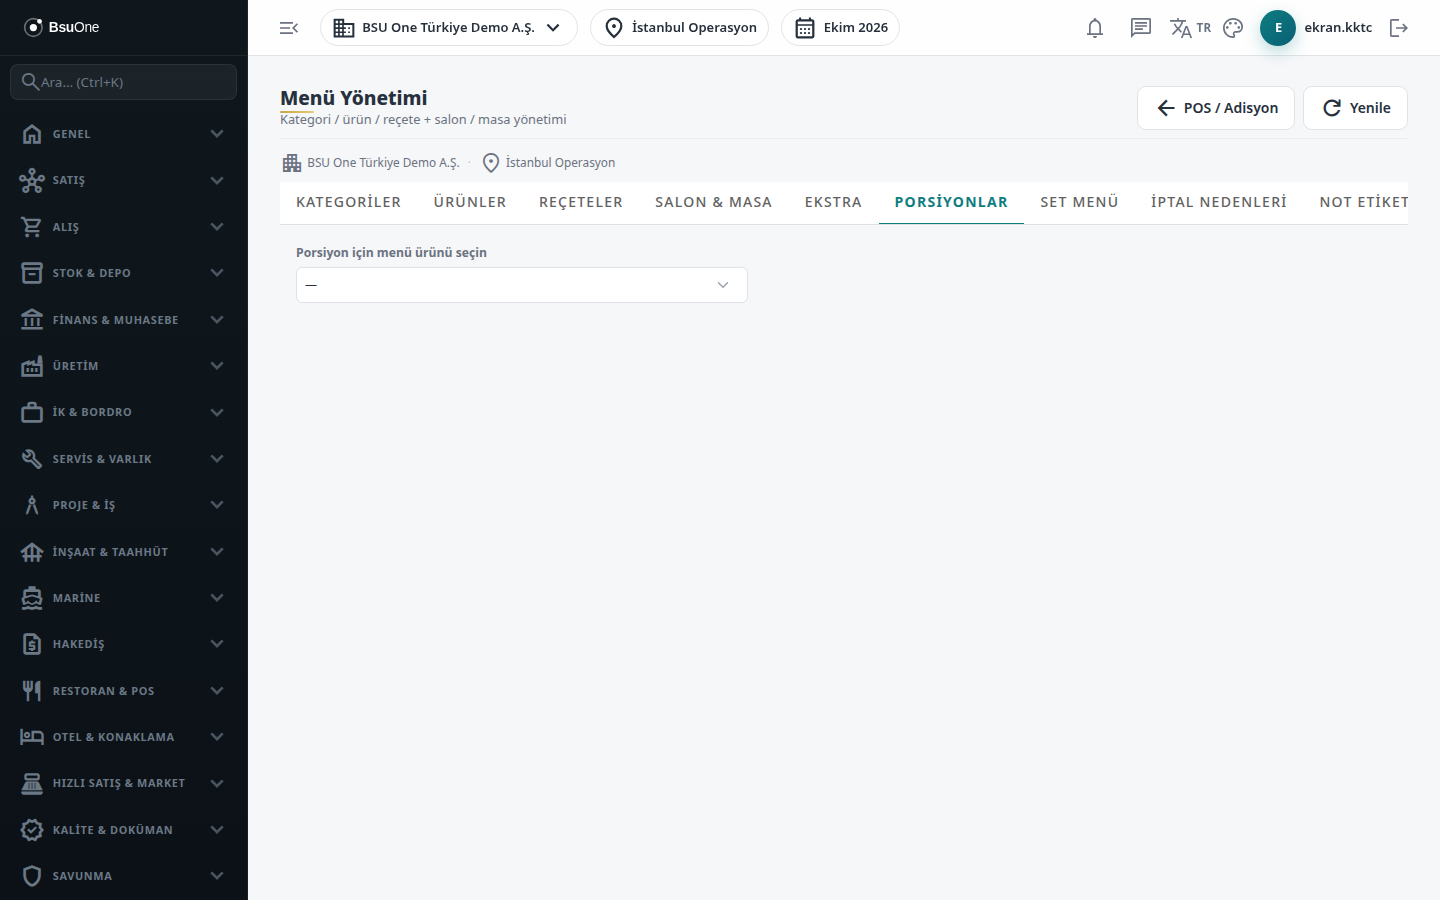
Task: Open the Set Menü tab
Action: (x=1080, y=202)
